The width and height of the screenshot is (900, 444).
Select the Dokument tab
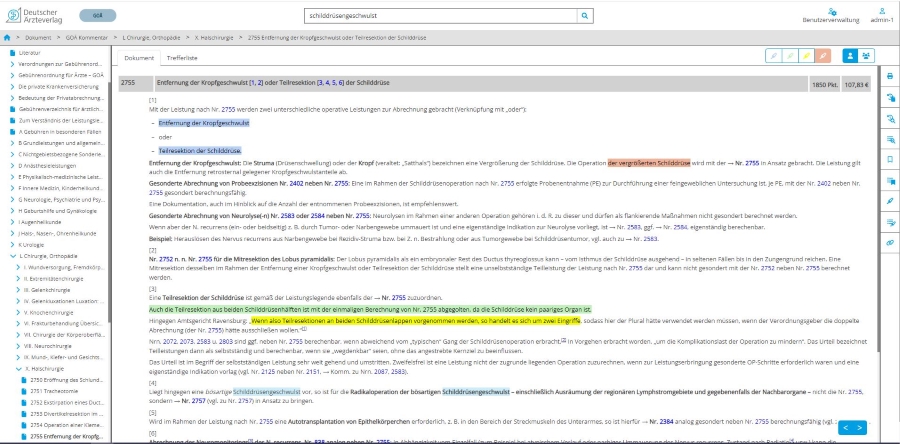tap(139, 59)
